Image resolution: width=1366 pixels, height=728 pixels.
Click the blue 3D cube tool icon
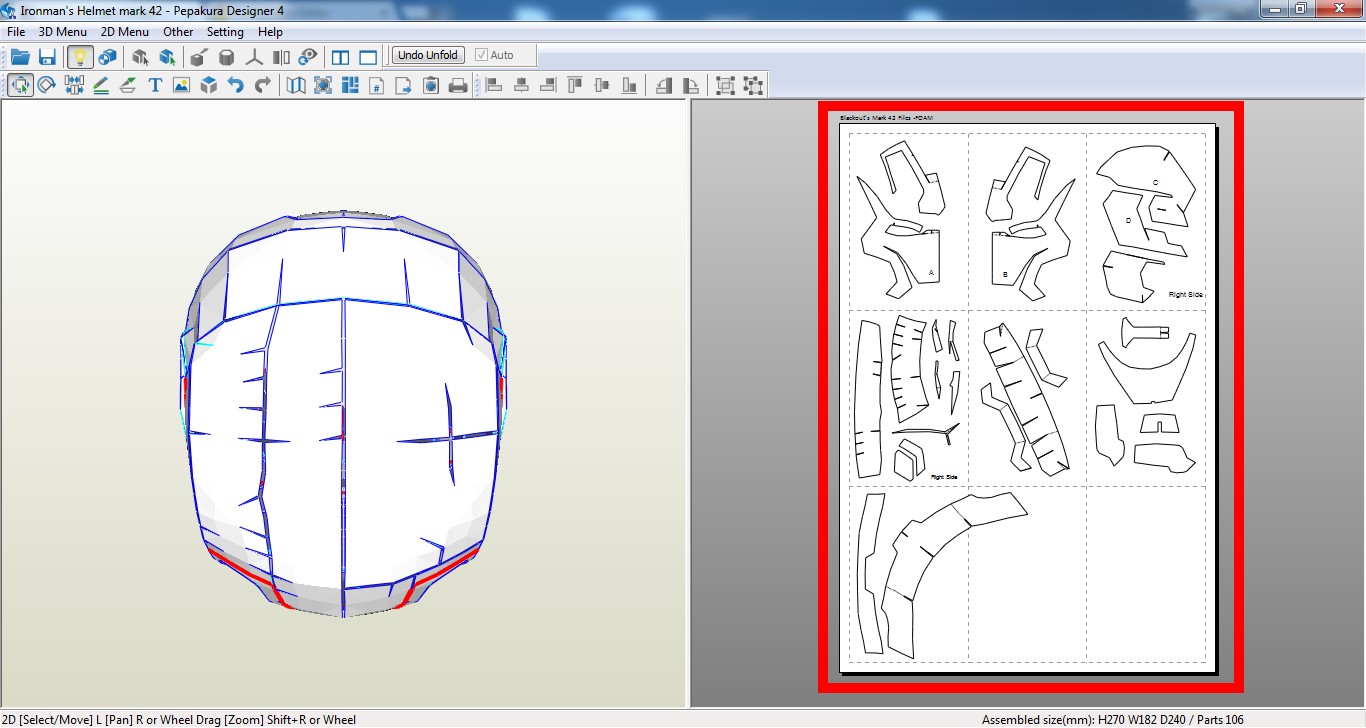(208, 85)
